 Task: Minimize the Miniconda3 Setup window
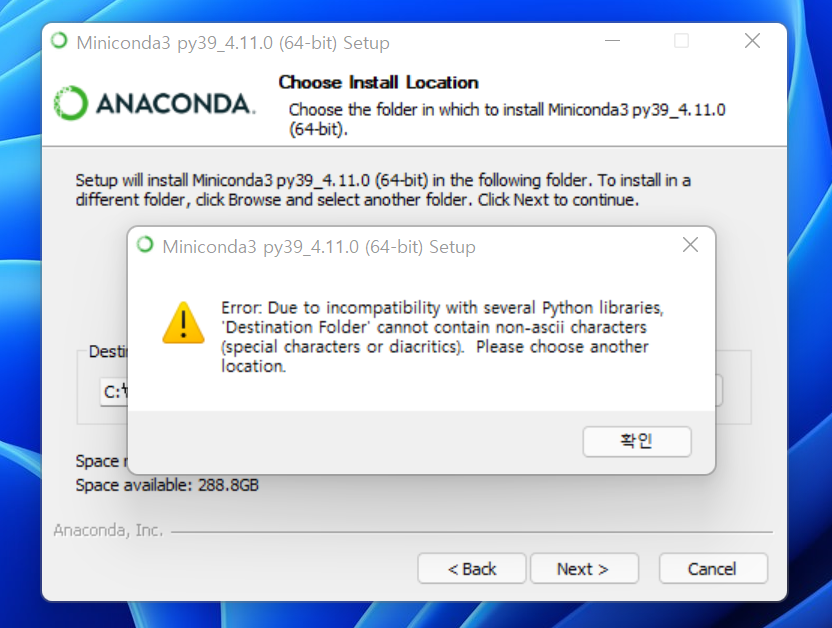pyautogui.click(x=612, y=41)
